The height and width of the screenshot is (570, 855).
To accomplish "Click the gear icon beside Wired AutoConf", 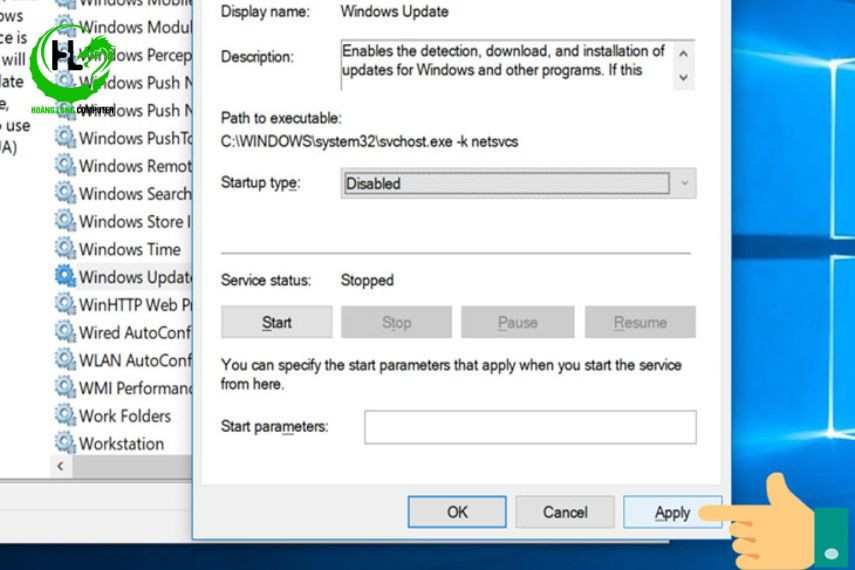I will 65,332.
